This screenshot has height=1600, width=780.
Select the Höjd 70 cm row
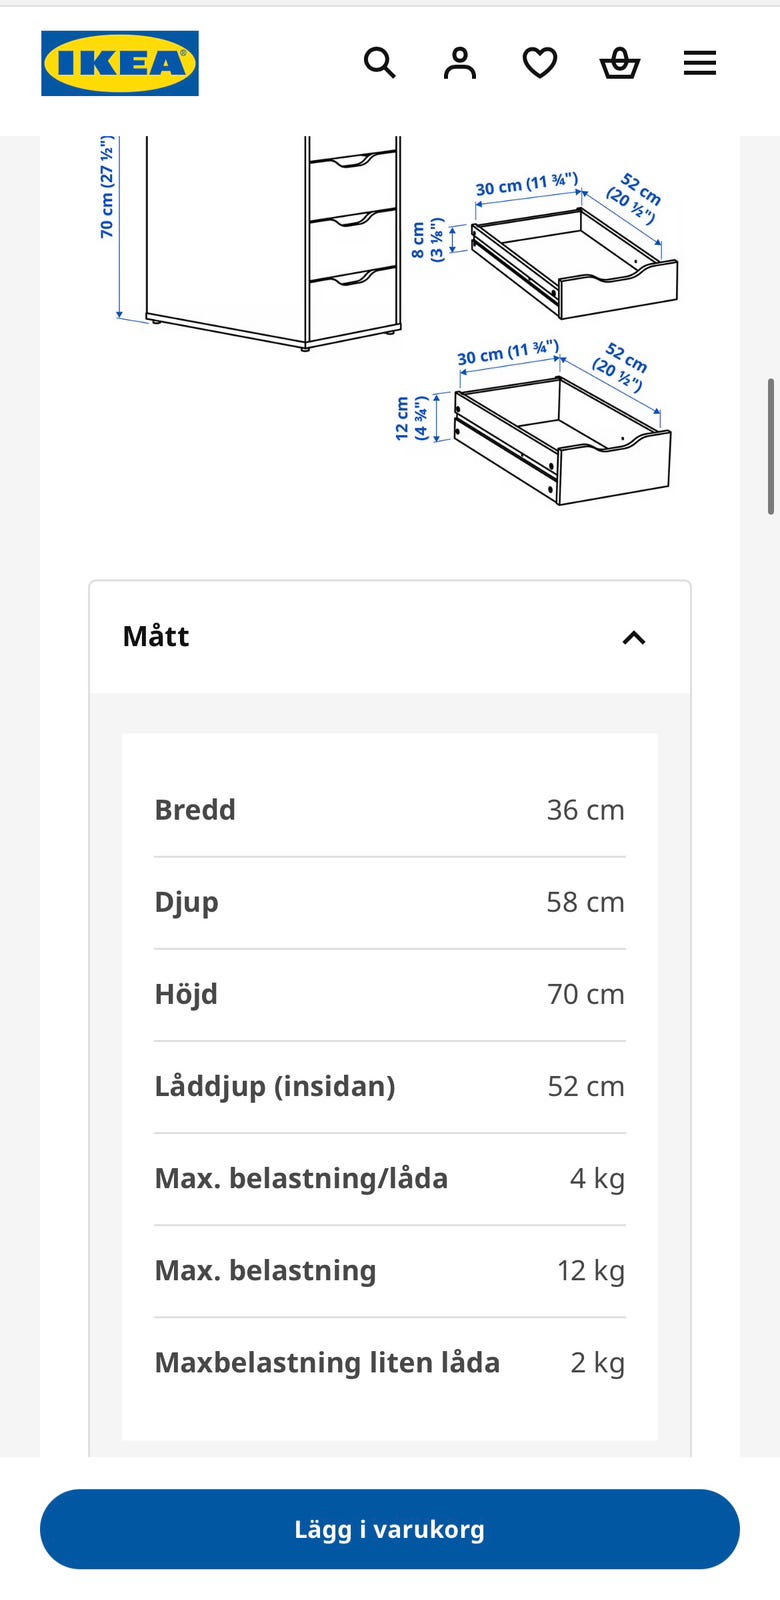[390, 994]
